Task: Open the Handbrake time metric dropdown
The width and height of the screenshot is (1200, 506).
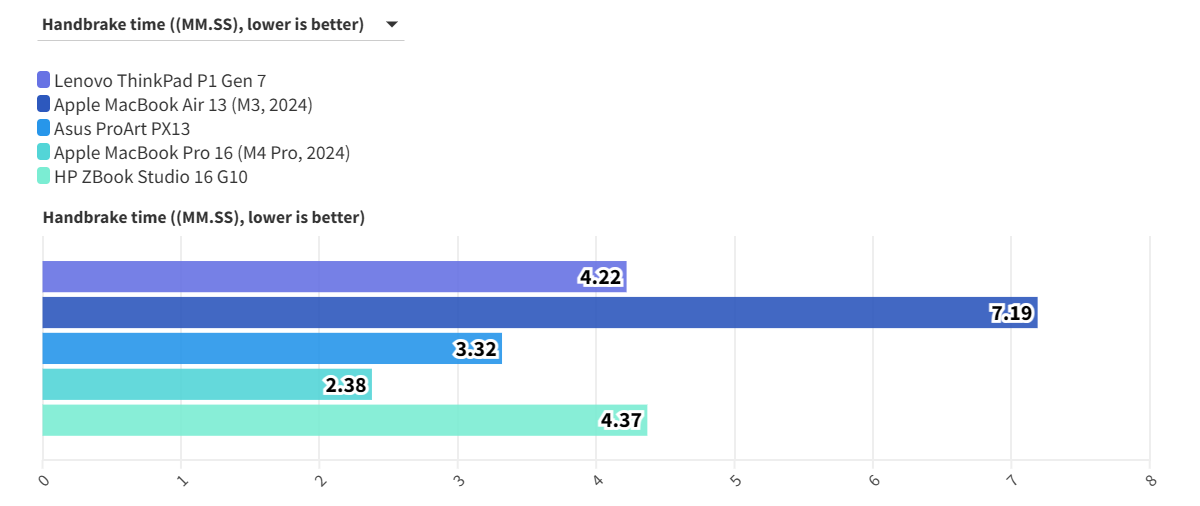Action: pyautogui.click(x=202, y=24)
